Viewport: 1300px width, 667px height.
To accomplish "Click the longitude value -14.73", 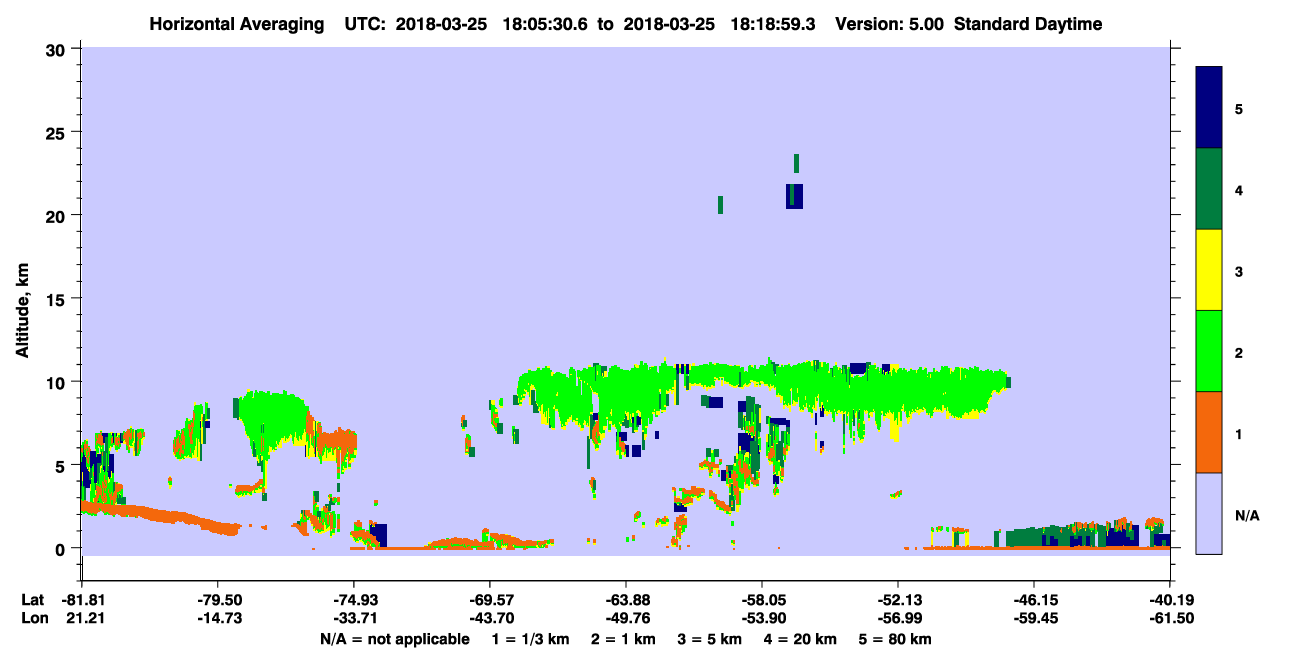I will coord(217,617).
